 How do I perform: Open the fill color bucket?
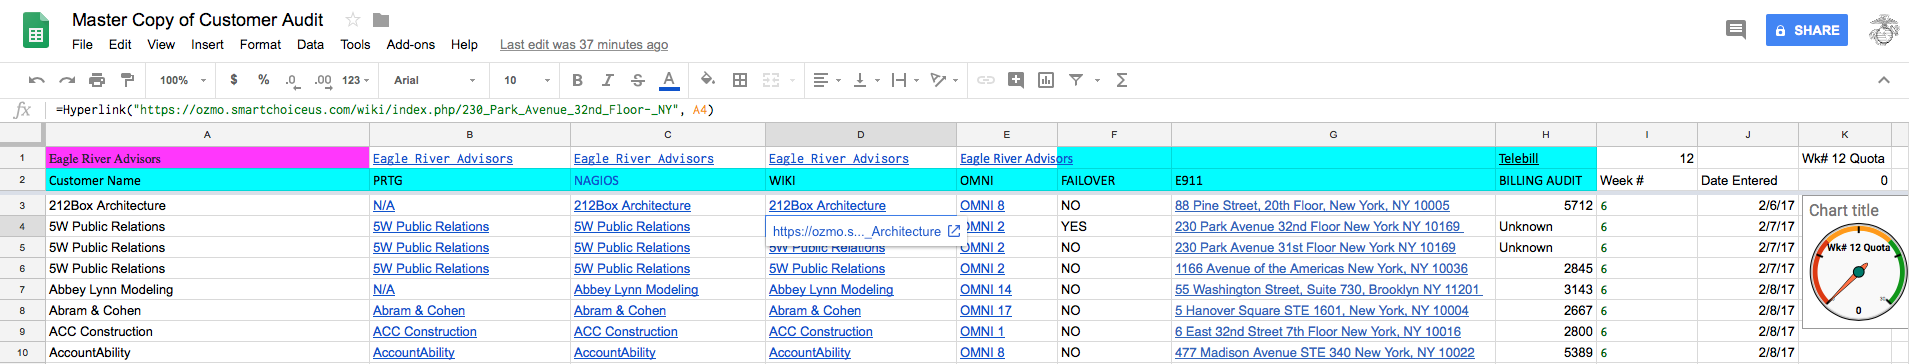pyautogui.click(x=708, y=80)
